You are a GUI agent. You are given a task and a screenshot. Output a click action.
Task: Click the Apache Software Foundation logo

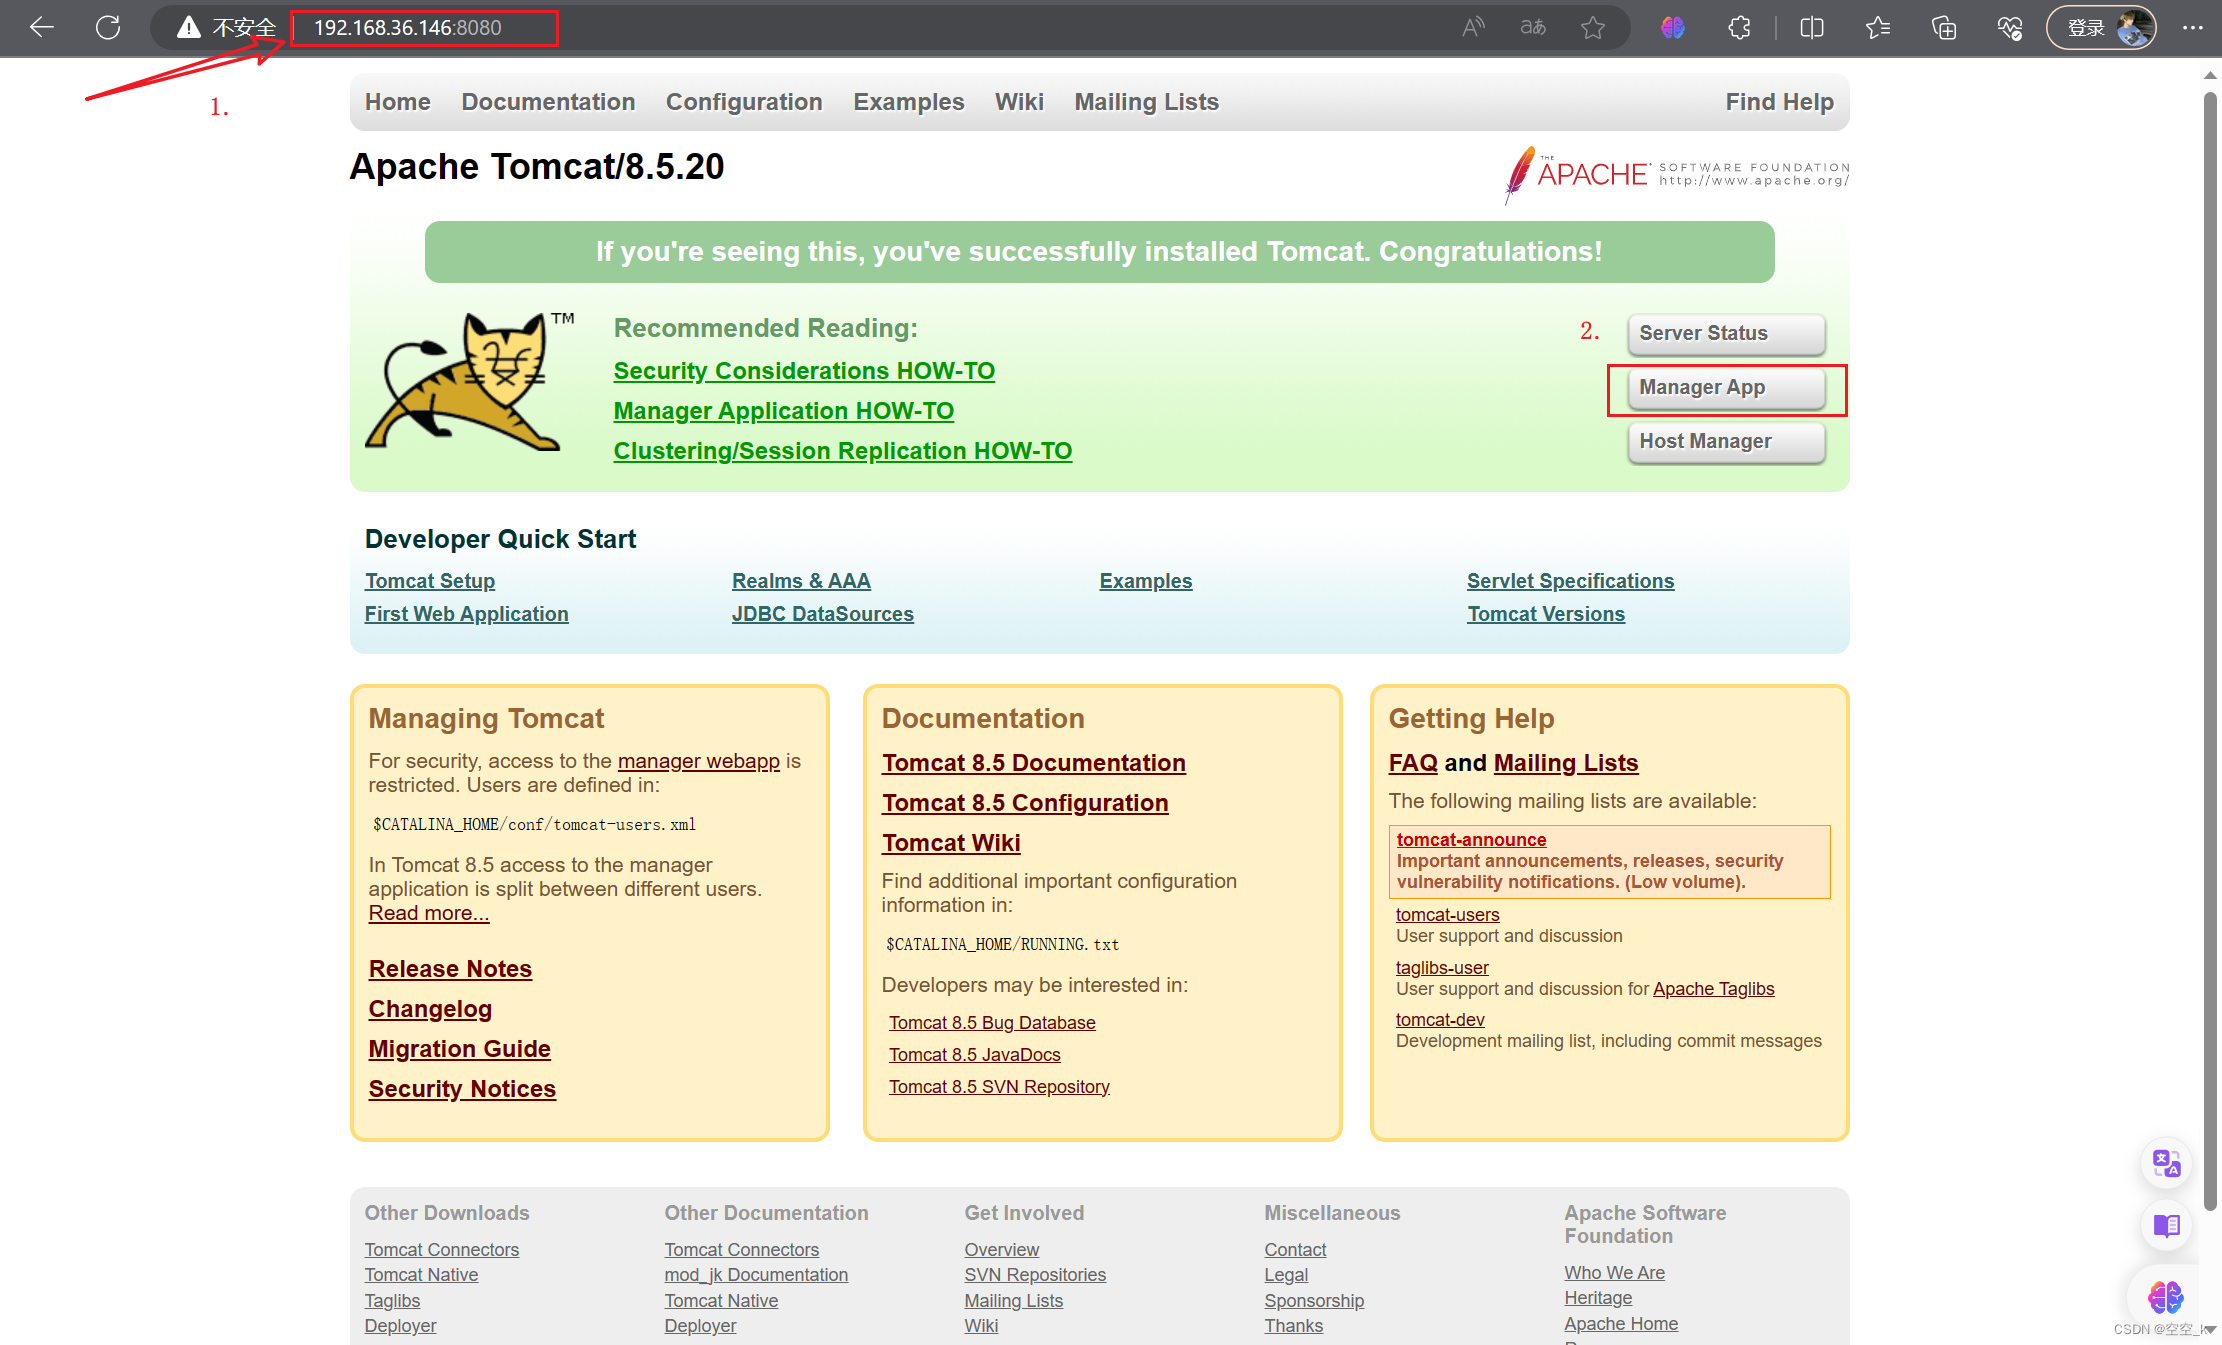(1677, 174)
